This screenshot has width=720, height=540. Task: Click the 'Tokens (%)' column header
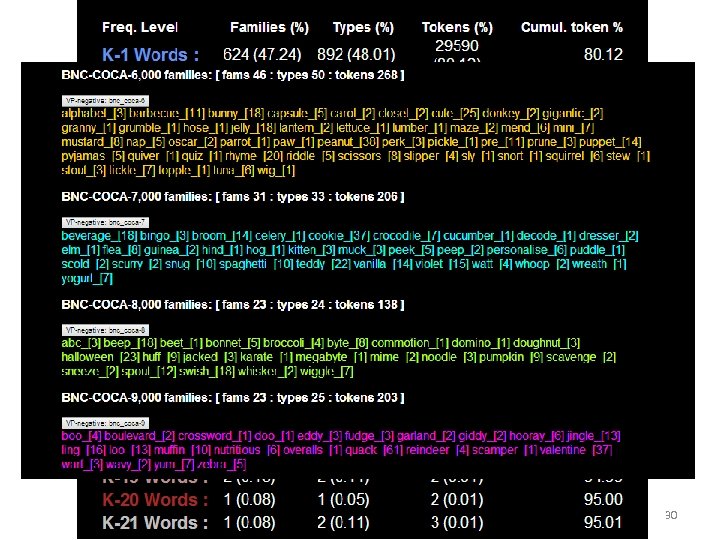click(x=457, y=28)
